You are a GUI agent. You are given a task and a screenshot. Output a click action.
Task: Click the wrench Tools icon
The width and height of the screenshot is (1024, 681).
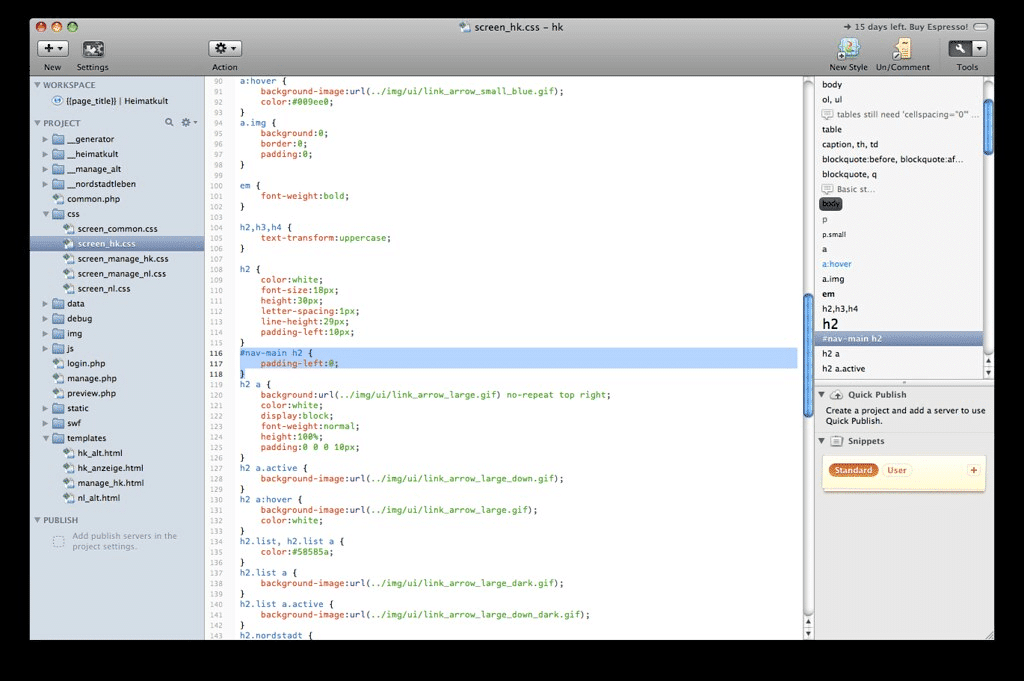(x=960, y=48)
